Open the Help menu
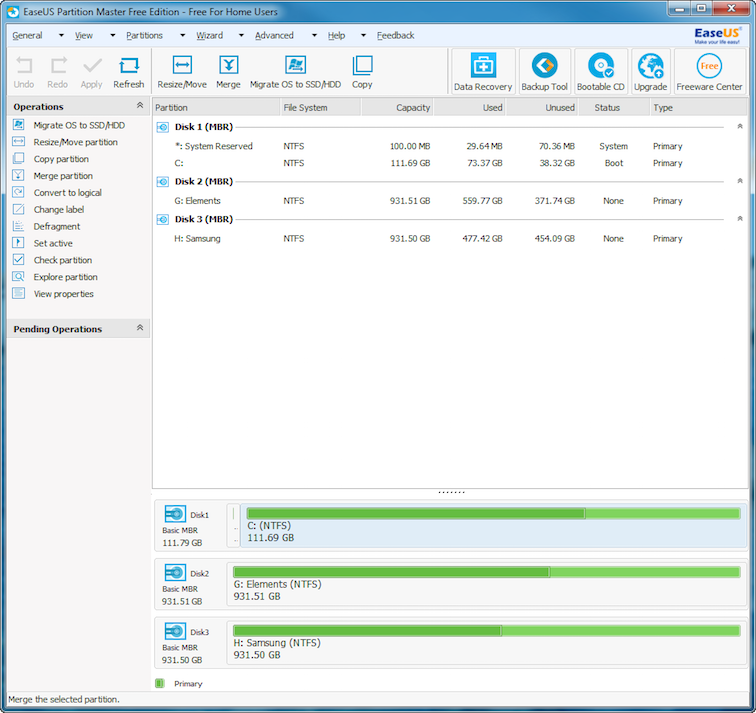 pos(336,36)
